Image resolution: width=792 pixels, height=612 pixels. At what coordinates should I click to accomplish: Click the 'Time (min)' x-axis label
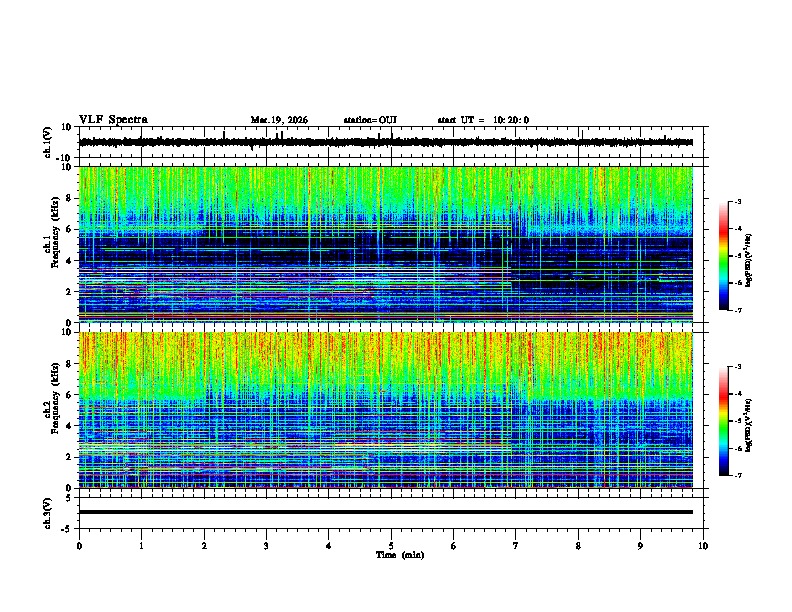point(400,555)
